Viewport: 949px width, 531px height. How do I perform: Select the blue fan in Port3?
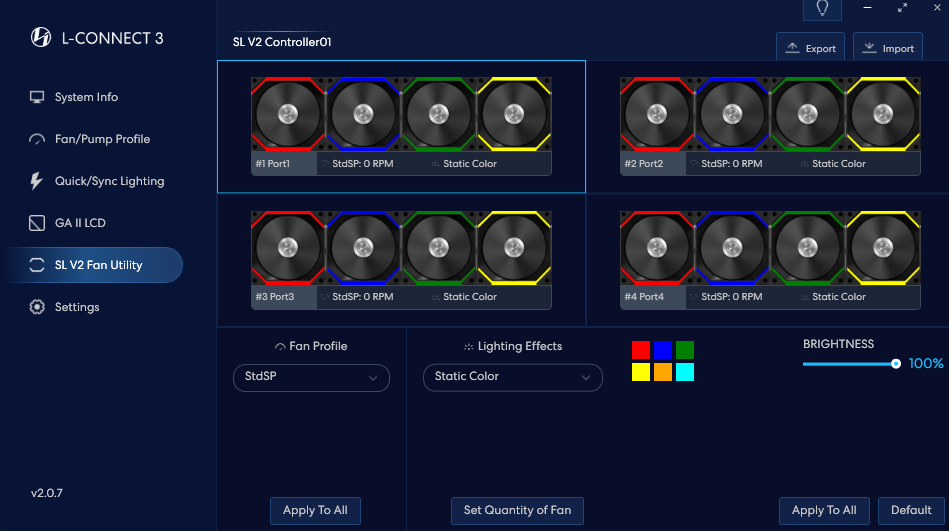click(x=363, y=248)
